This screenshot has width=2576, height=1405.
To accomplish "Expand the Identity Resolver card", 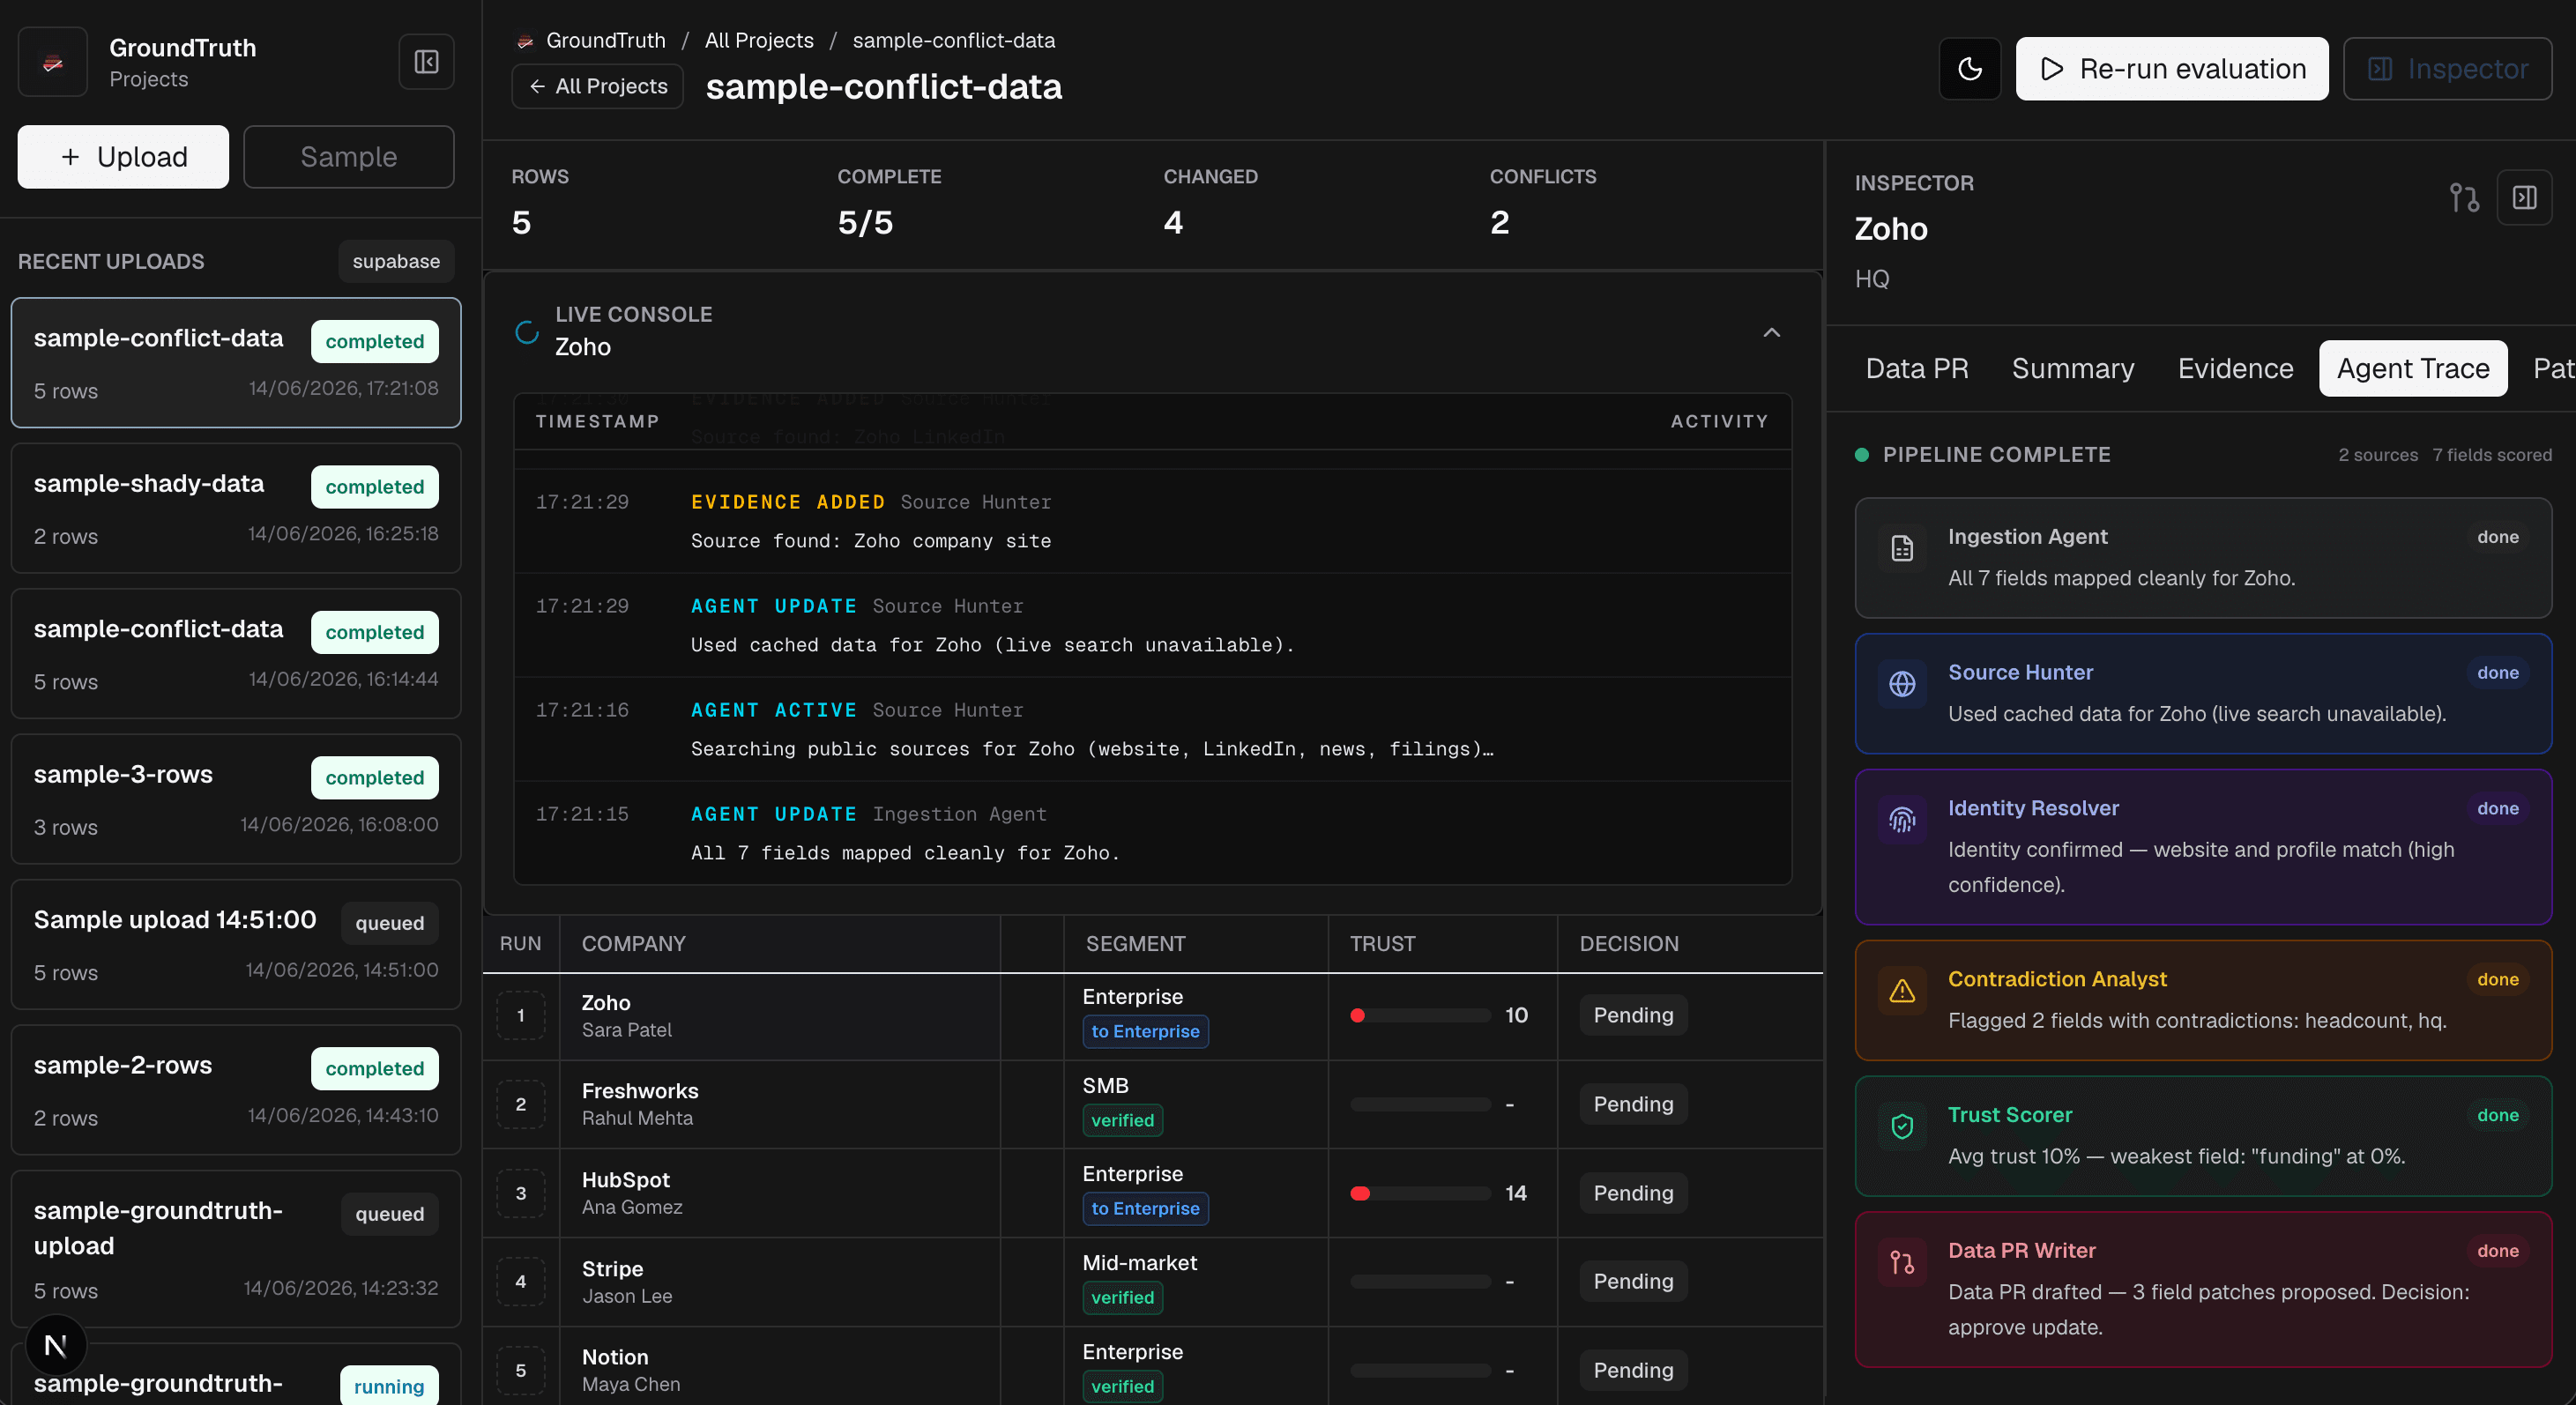I will coord(2203,847).
